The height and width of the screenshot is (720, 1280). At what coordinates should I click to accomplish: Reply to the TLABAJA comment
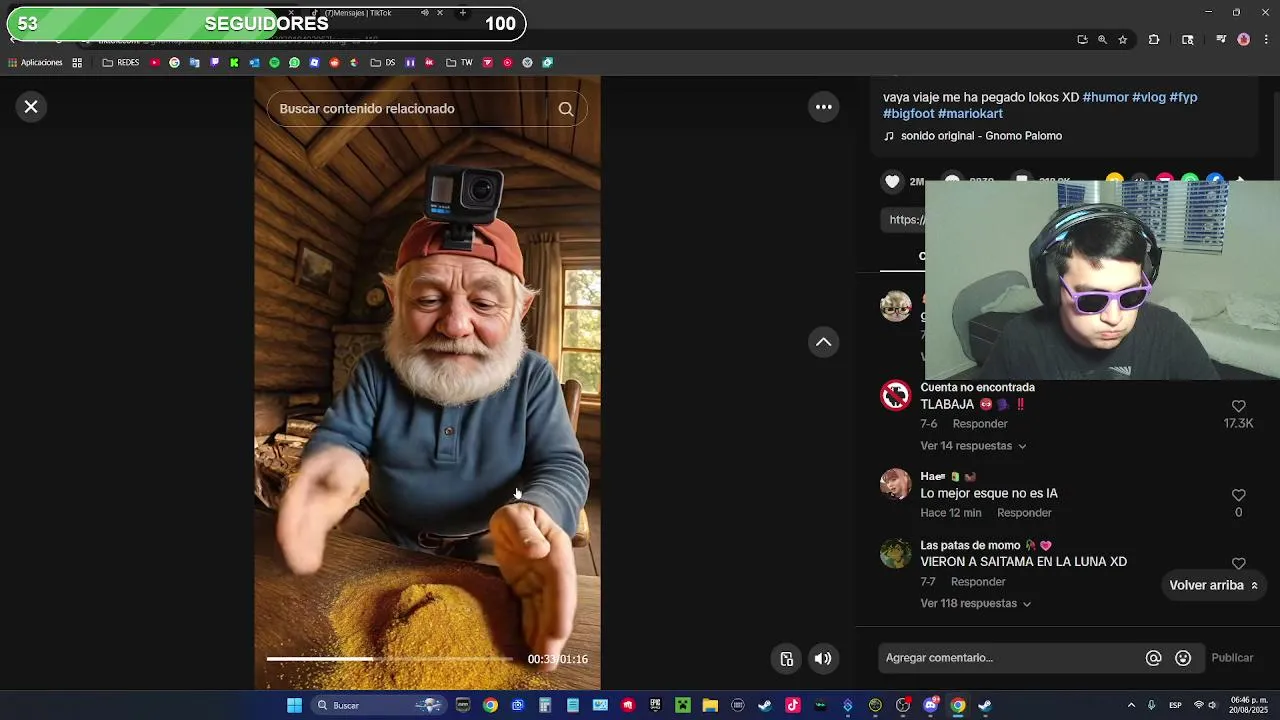(980, 424)
